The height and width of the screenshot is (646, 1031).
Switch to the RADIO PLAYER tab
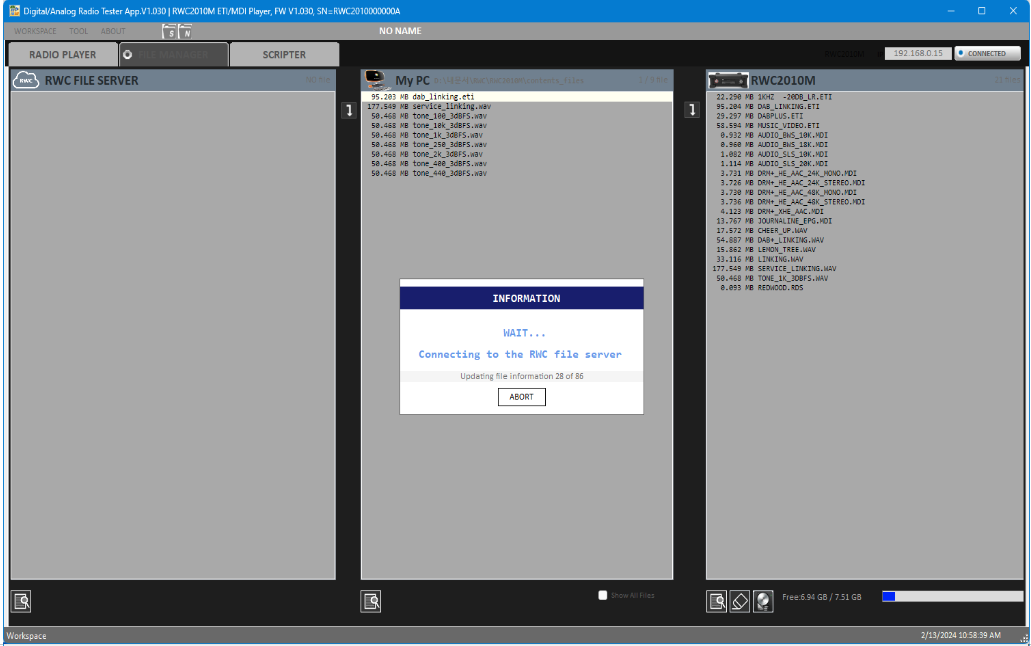click(x=62, y=55)
